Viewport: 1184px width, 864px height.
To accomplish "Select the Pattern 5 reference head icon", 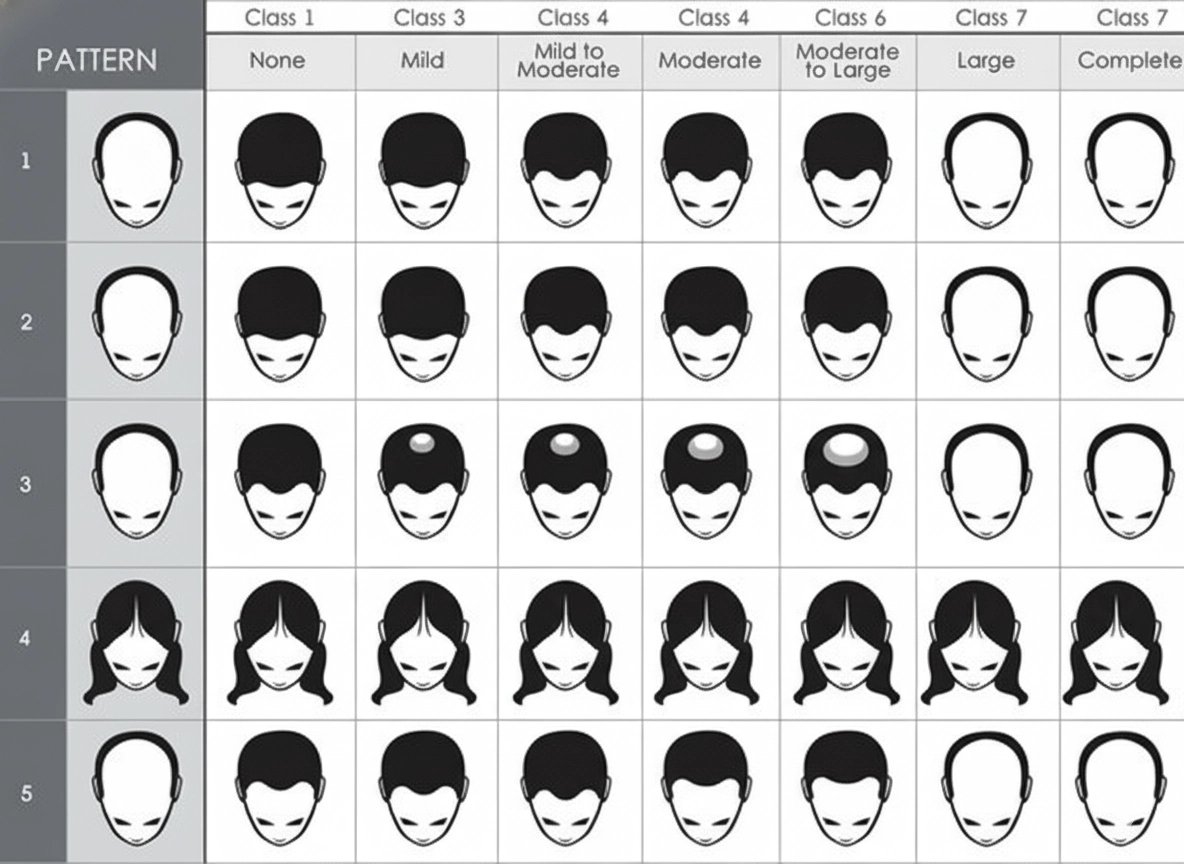I will click(135, 790).
